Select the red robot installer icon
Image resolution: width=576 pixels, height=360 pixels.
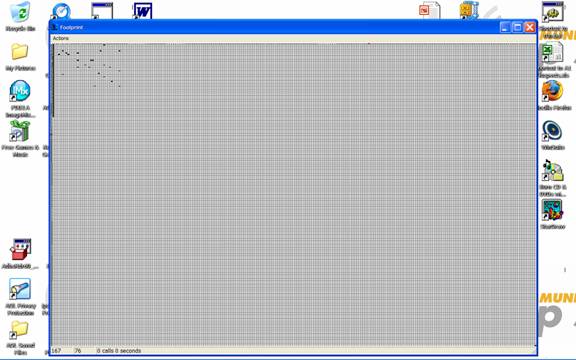pos(21,250)
